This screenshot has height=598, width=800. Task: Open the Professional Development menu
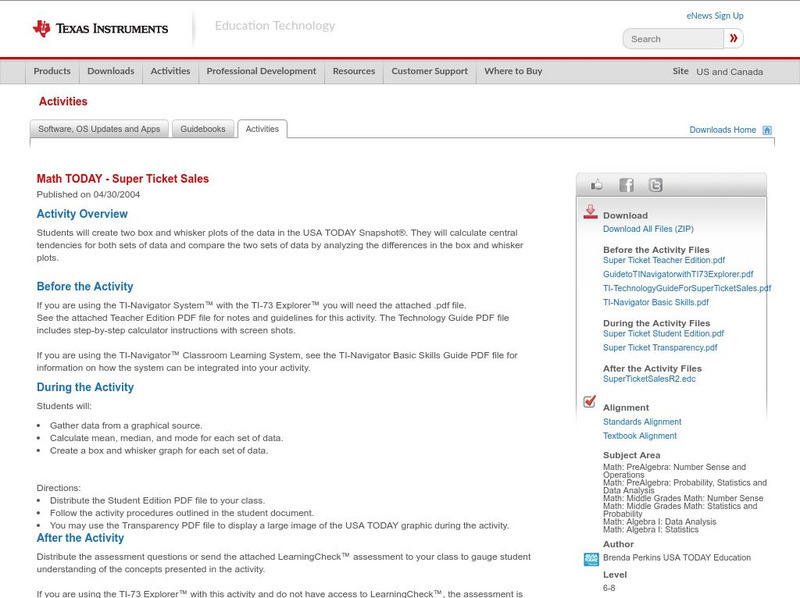(x=261, y=71)
